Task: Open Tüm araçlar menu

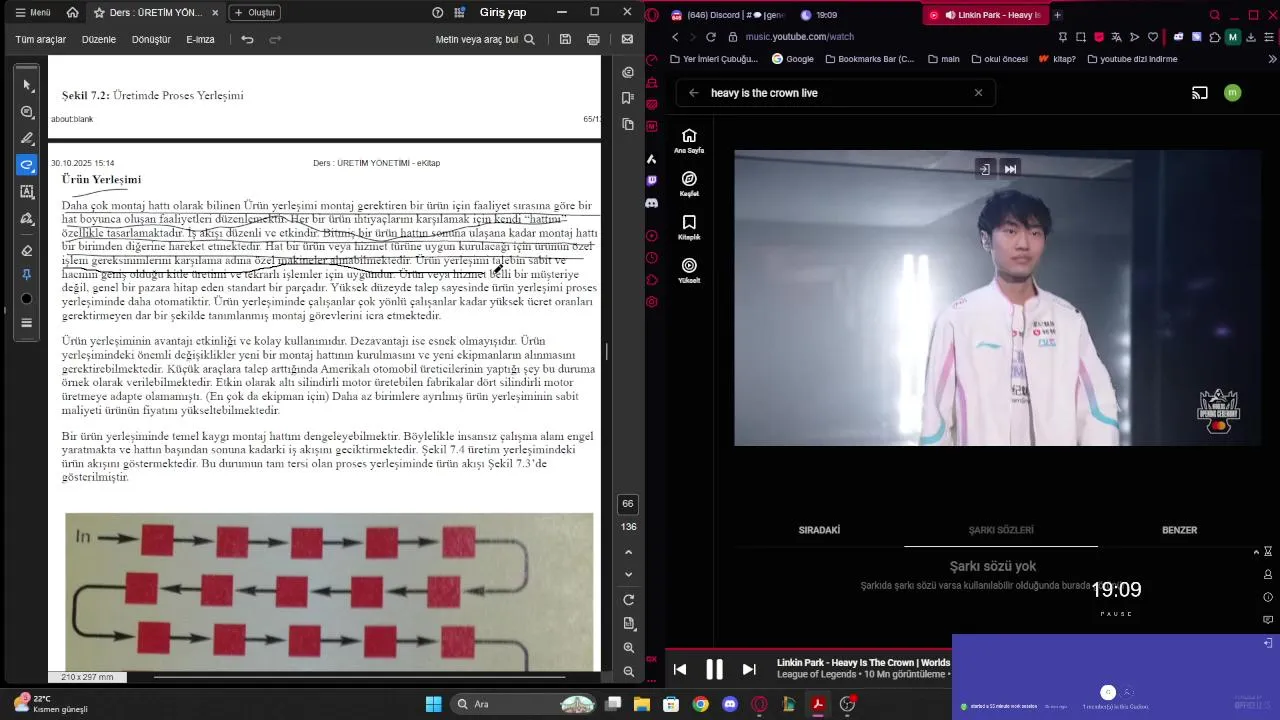Action: point(41,39)
